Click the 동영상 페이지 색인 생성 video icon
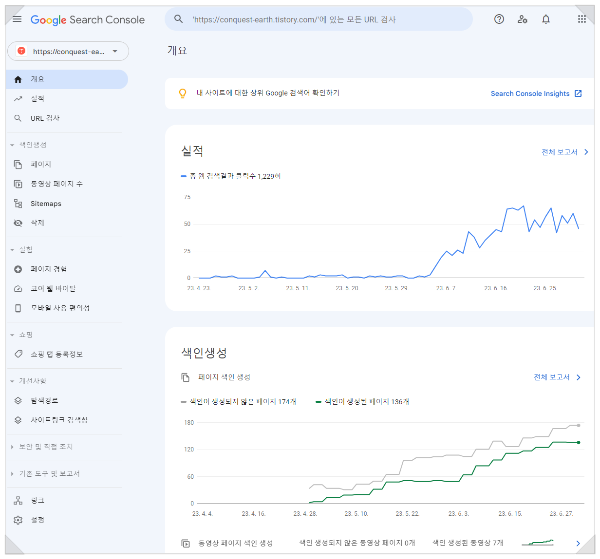This screenshot has width=600, height=559. 185,543
